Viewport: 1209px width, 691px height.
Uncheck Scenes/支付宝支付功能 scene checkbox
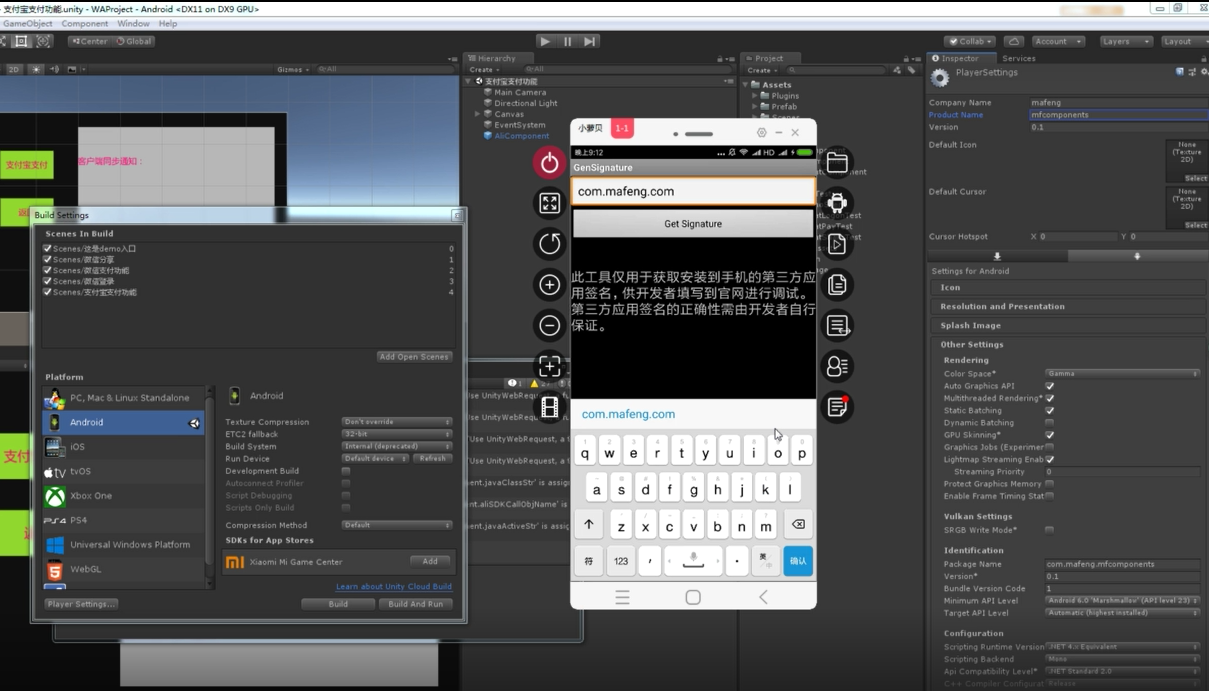47,292
